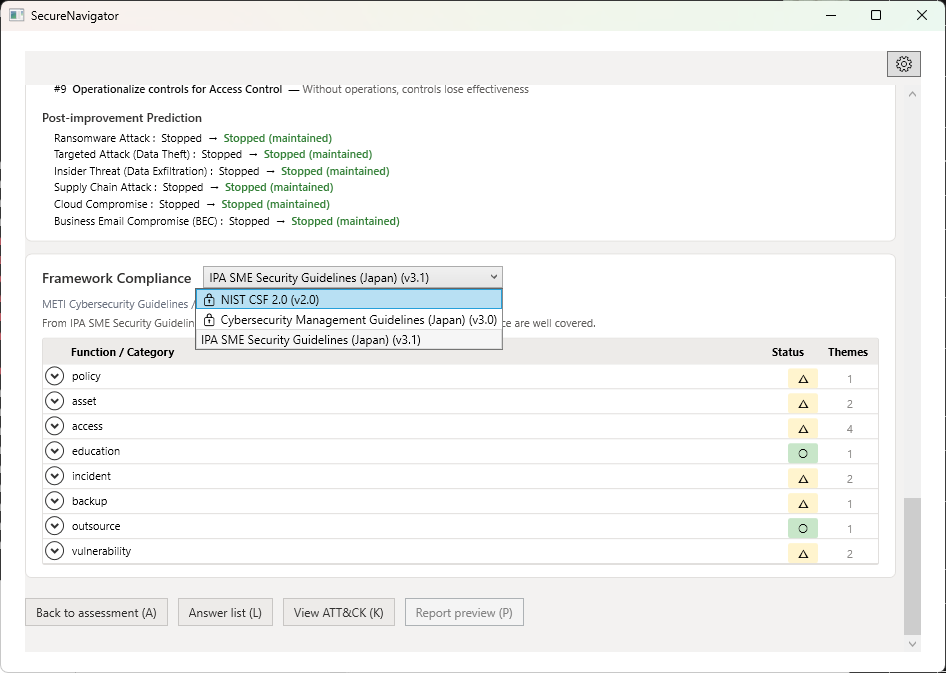Click the triangle status badge on the access row
Viewport: 946px width, 673px height.
pyautogui.click(x=802, y=427)
